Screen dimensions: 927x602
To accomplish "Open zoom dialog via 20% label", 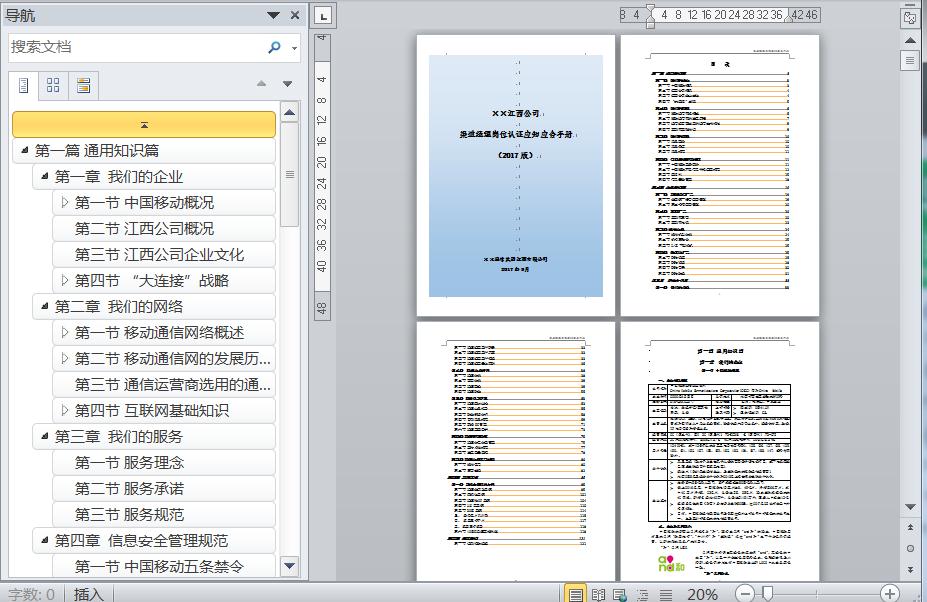I will point(702,594).
